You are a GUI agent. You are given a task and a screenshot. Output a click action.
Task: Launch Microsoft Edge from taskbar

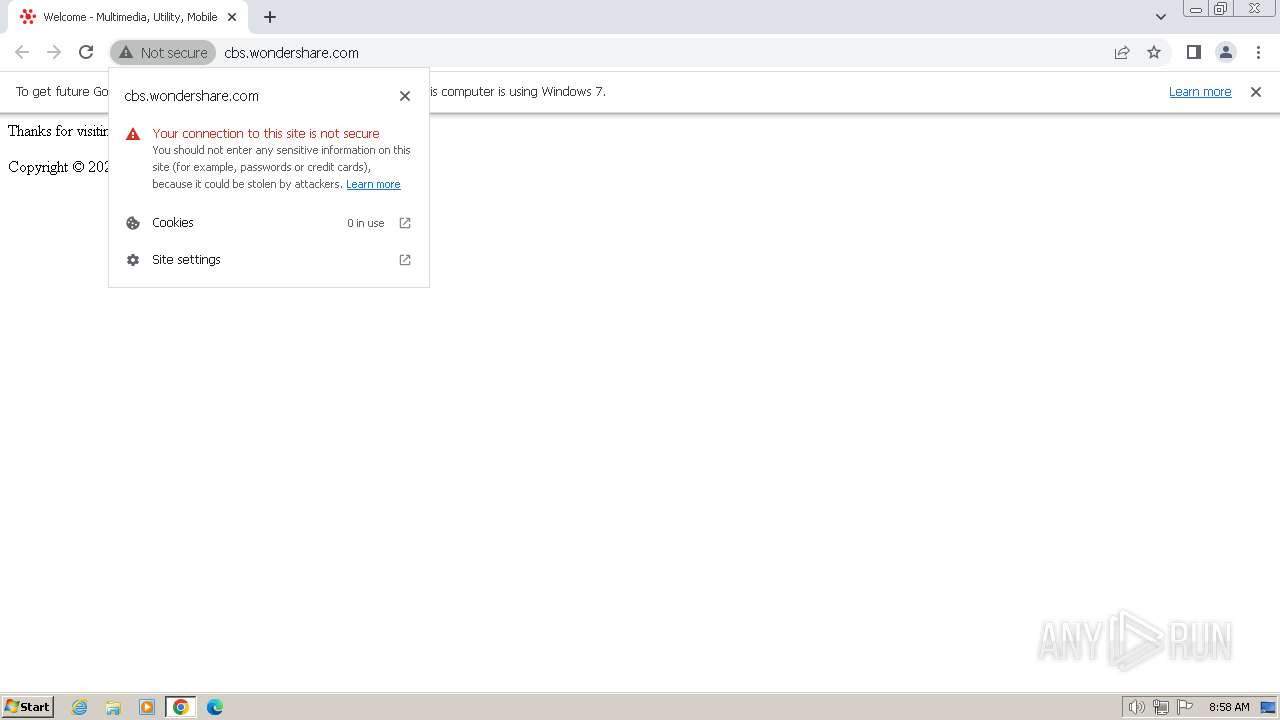pos(215,707)
